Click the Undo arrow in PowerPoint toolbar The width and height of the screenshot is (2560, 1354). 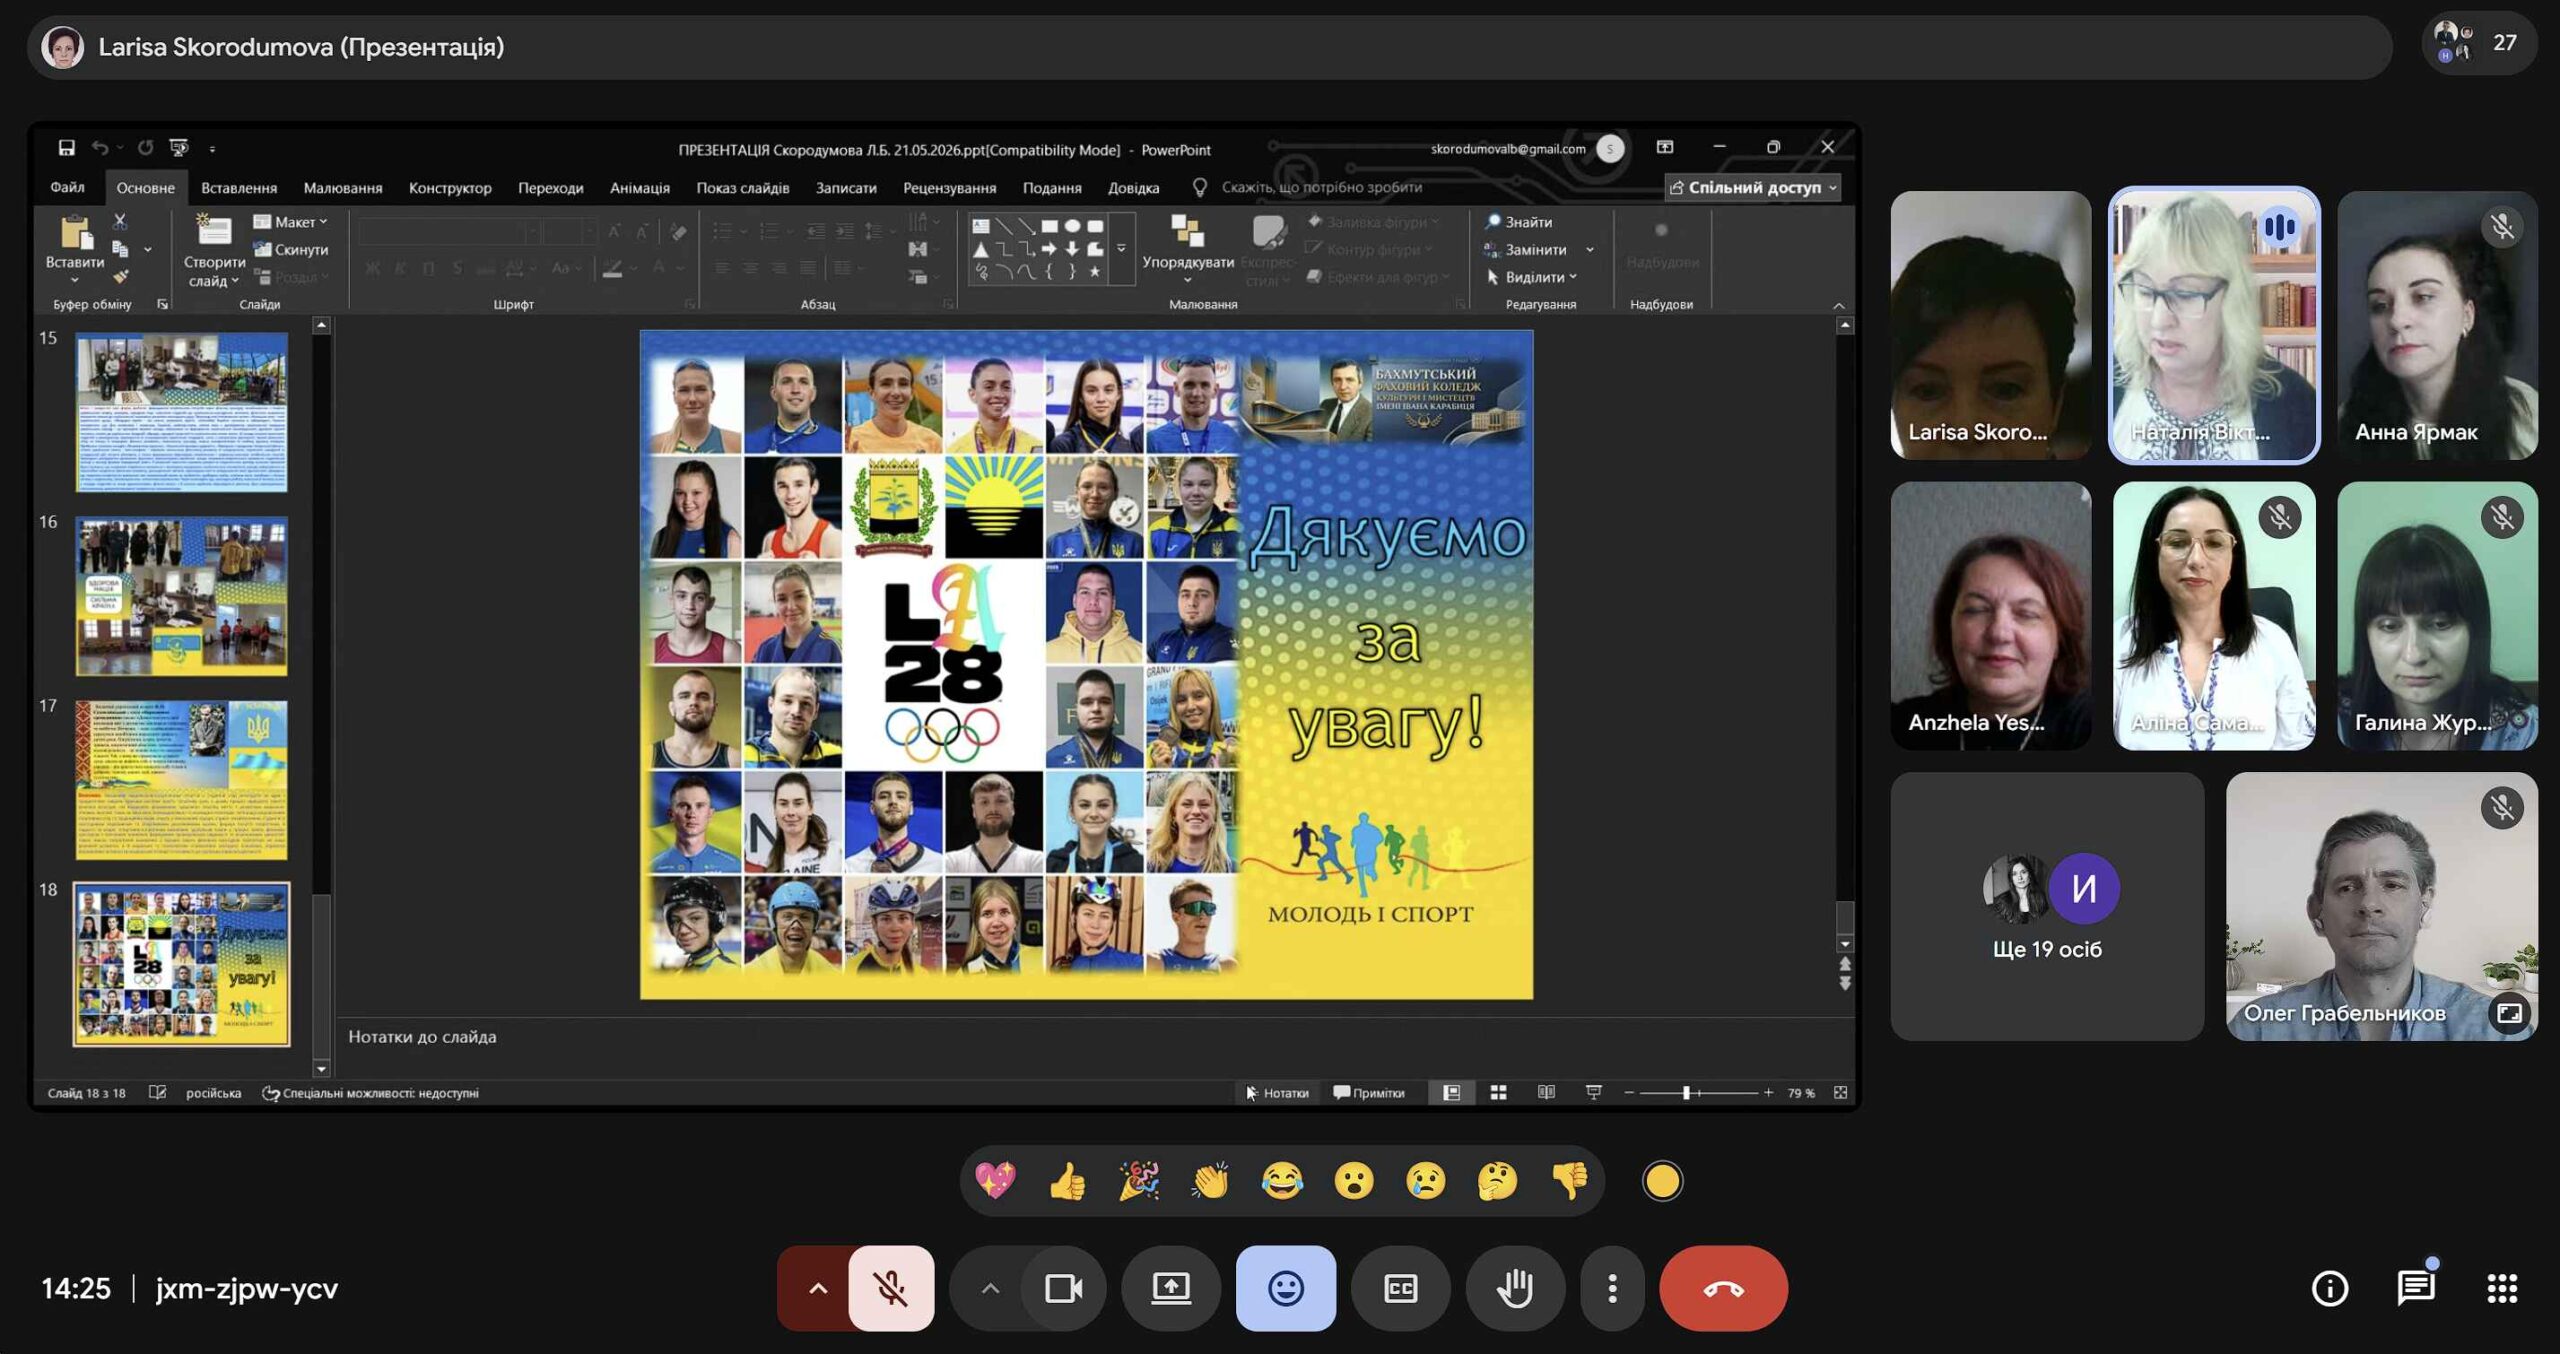(100, 148)
